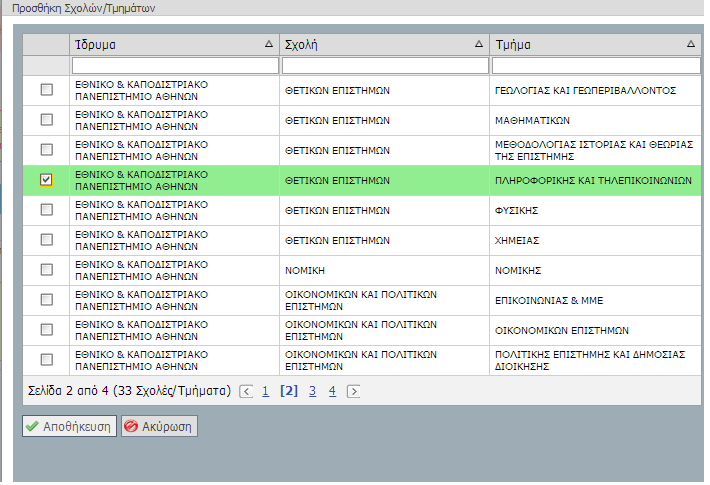Select ΜΕΘΟΔΟΛΟΓΙΑΣ ΙΣΤΟΡΙΑΣ ΚΑΙ ΘΕΩΡΙΑΣ cell

595,150
